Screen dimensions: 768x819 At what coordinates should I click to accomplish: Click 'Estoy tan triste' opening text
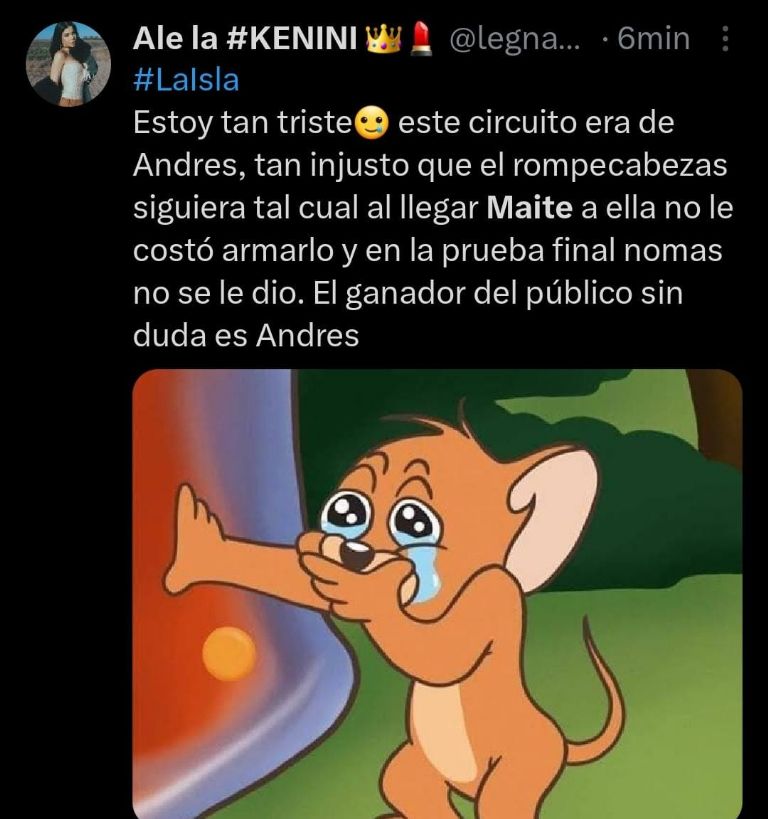pyautogui.click(x=243, y=124)
